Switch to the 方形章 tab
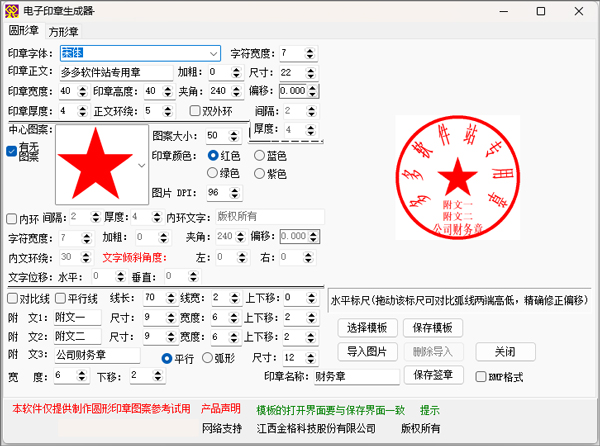 63,31
